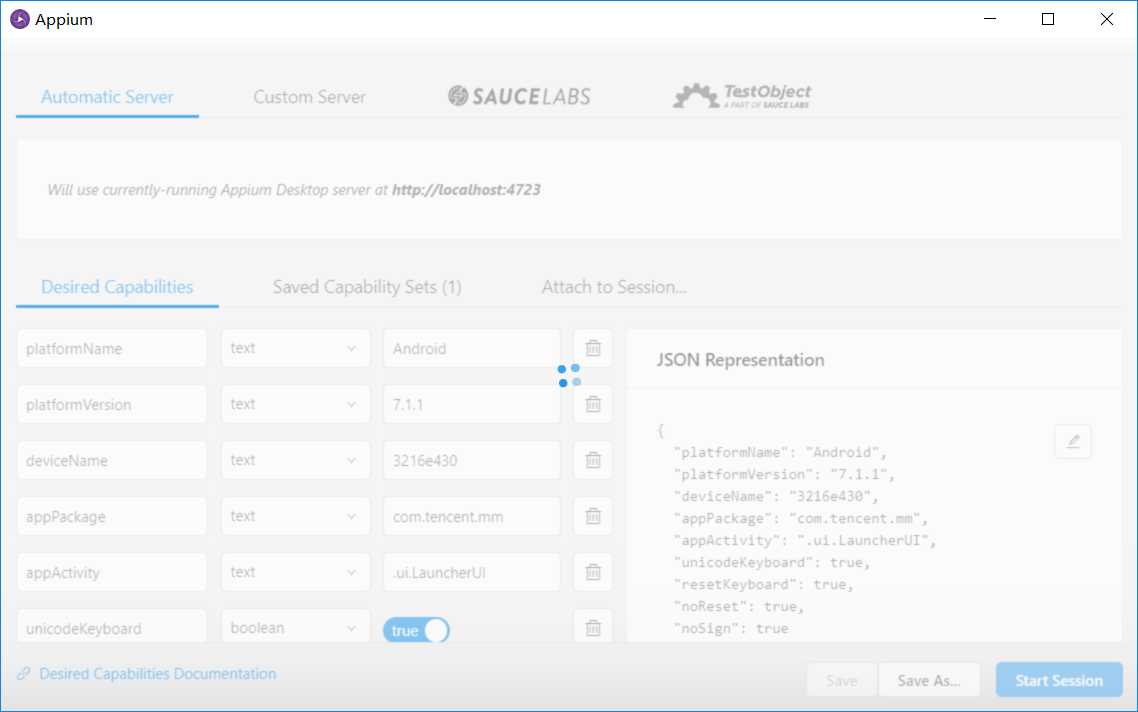Delete the deviceName capability row
1138x712 pixels.
[x=593, y=460]
